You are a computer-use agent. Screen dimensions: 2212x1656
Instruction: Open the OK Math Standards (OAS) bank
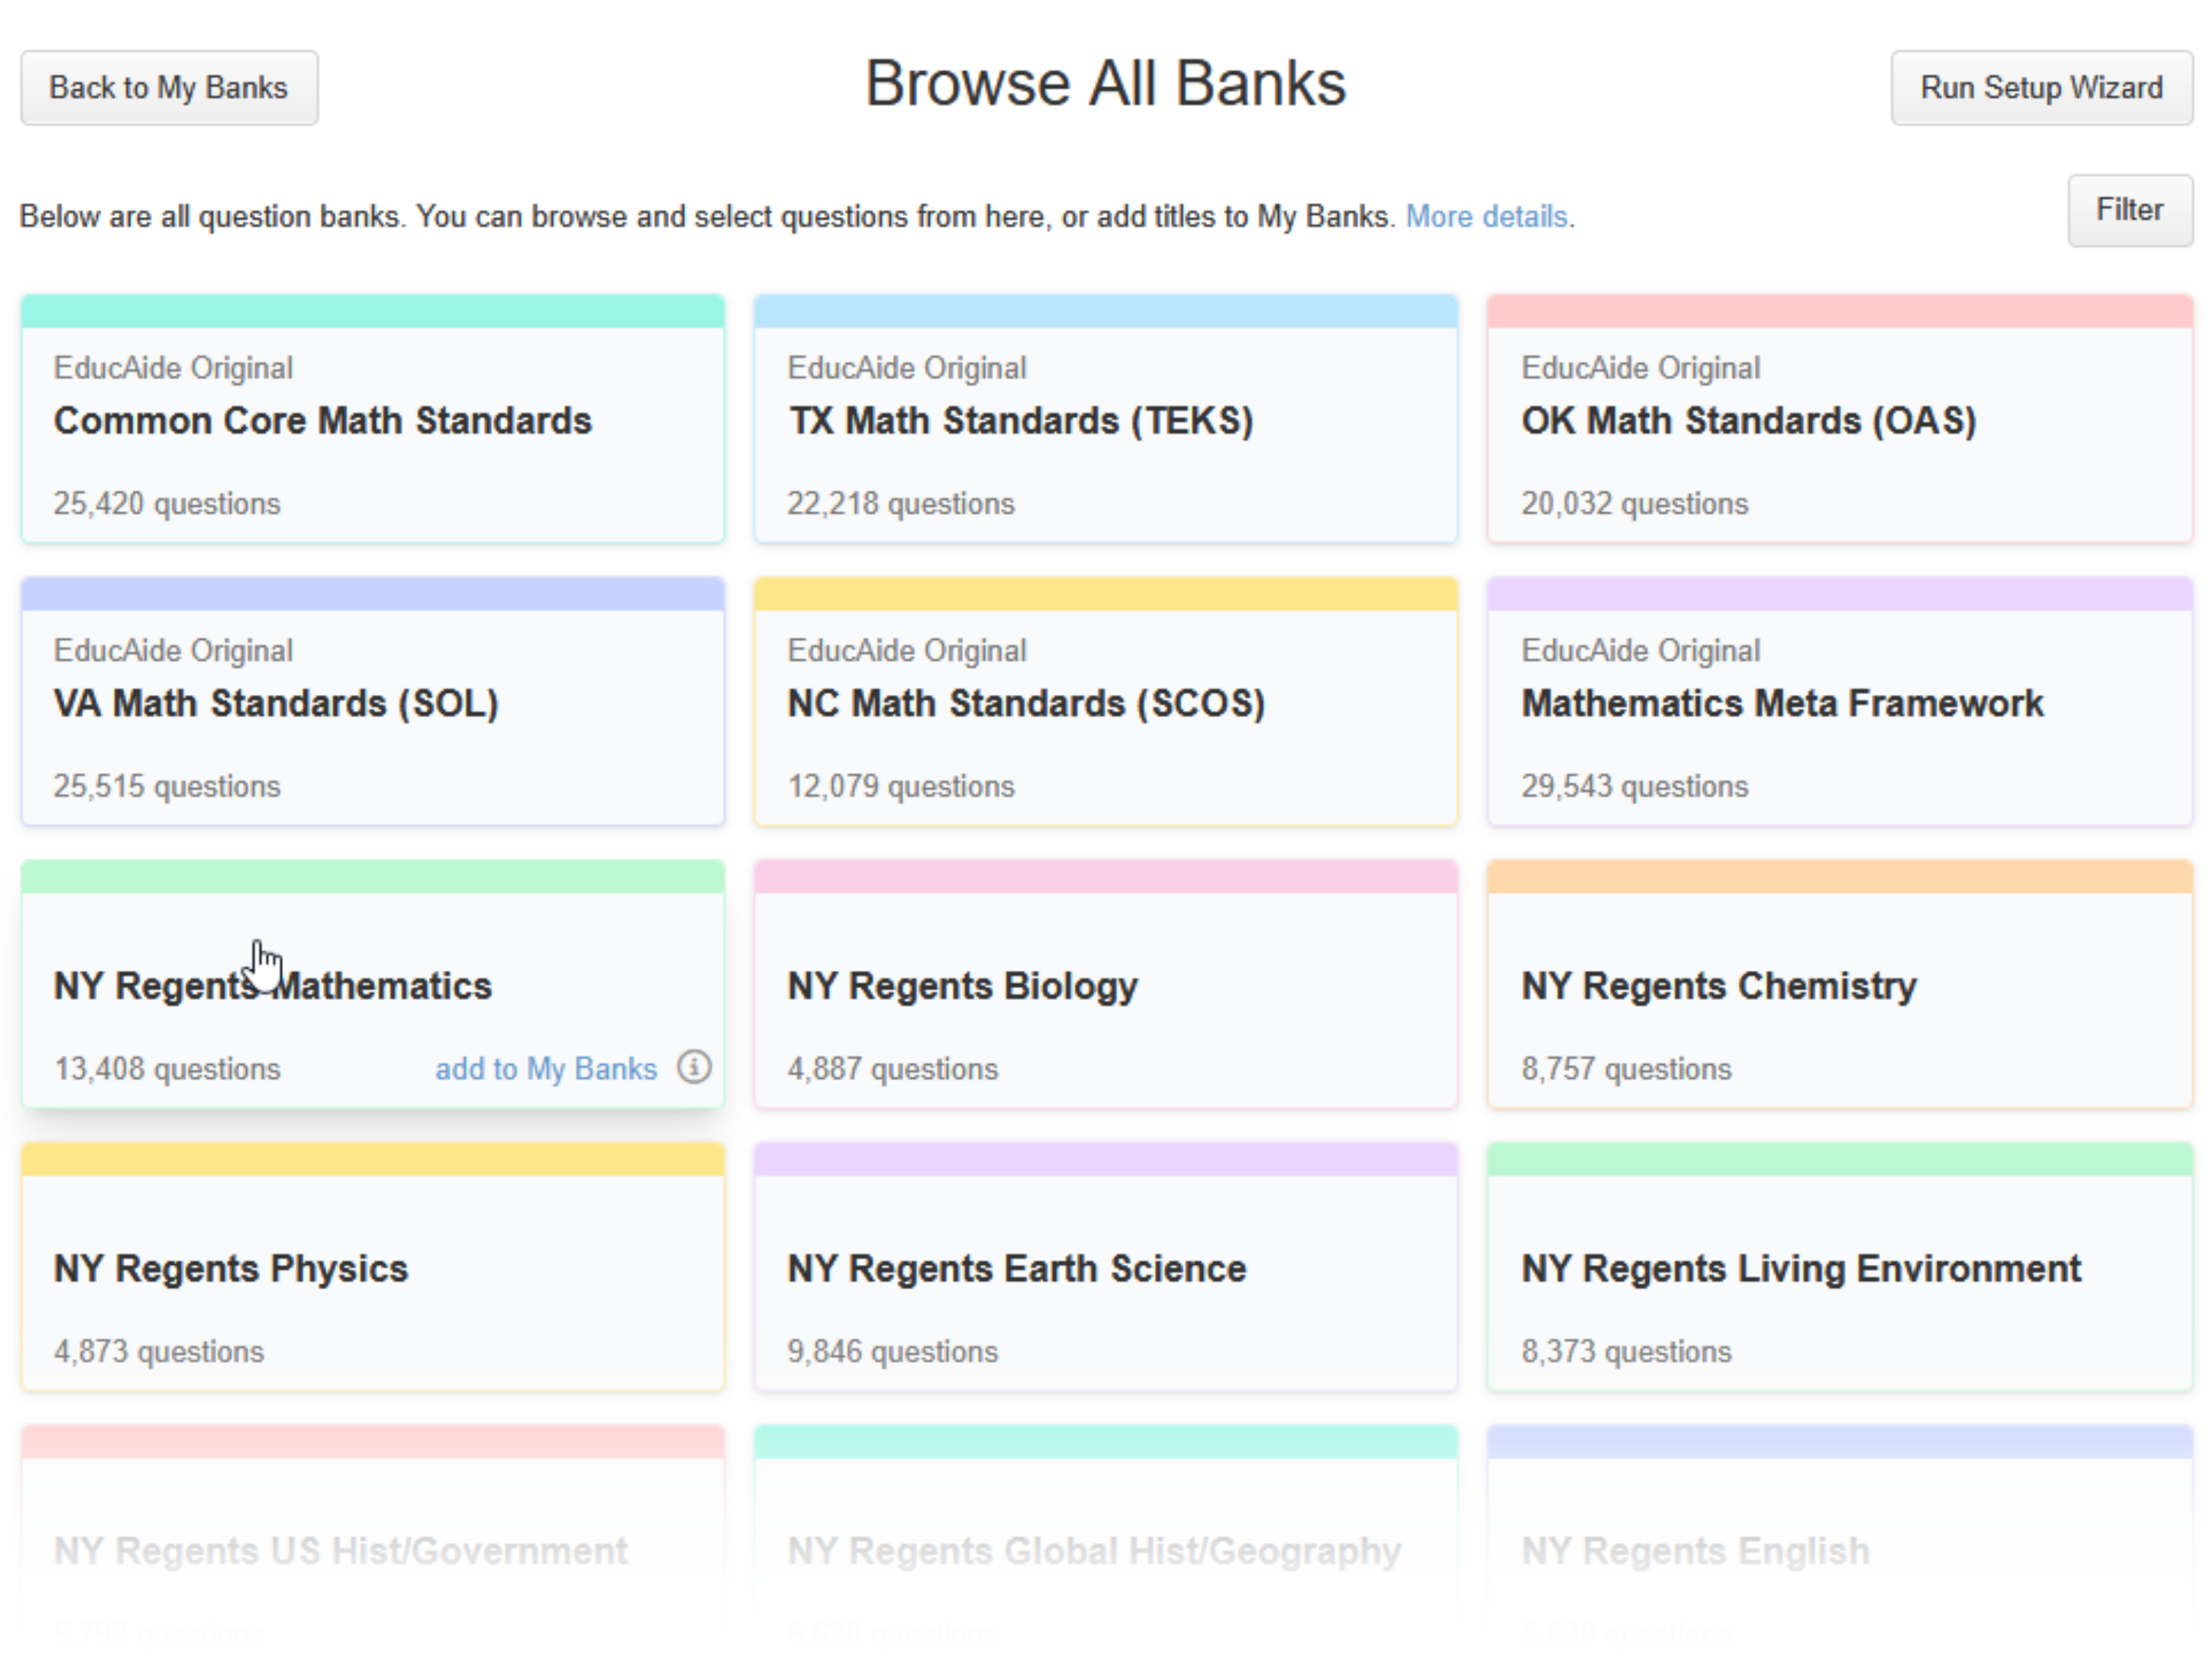1839,419
